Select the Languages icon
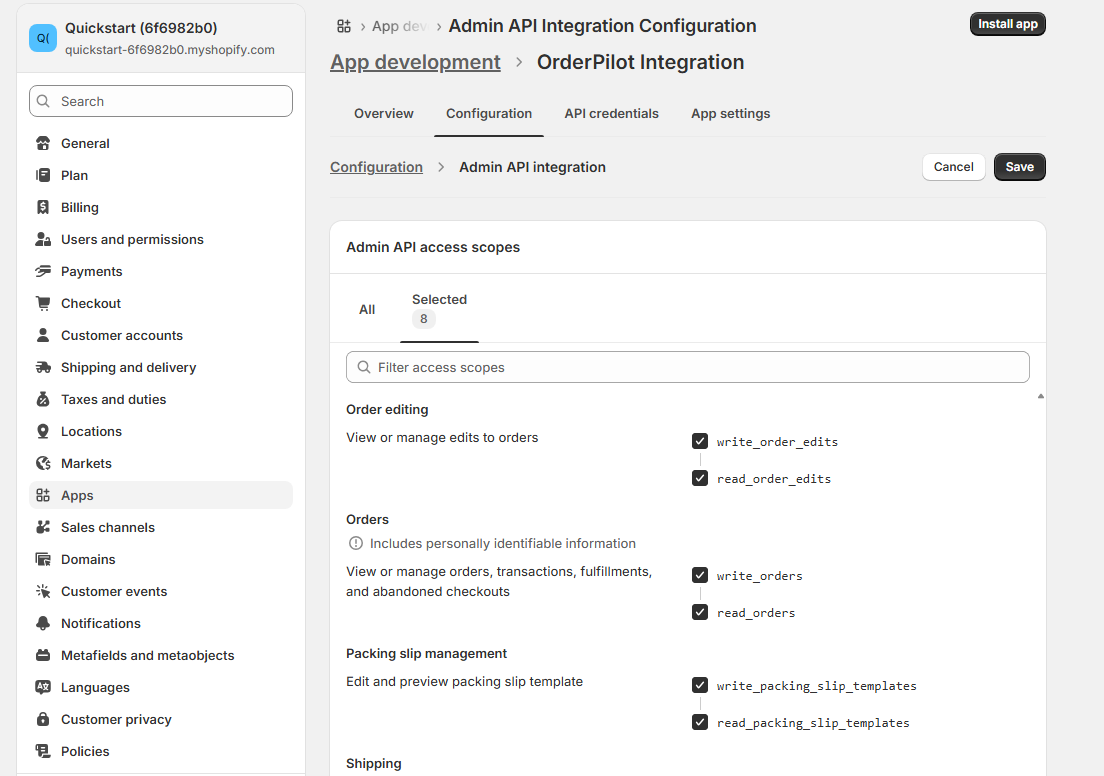 click(44, 687)
